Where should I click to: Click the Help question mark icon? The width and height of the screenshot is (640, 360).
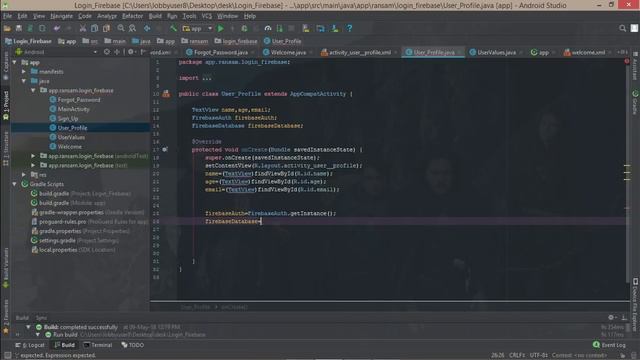349,29
